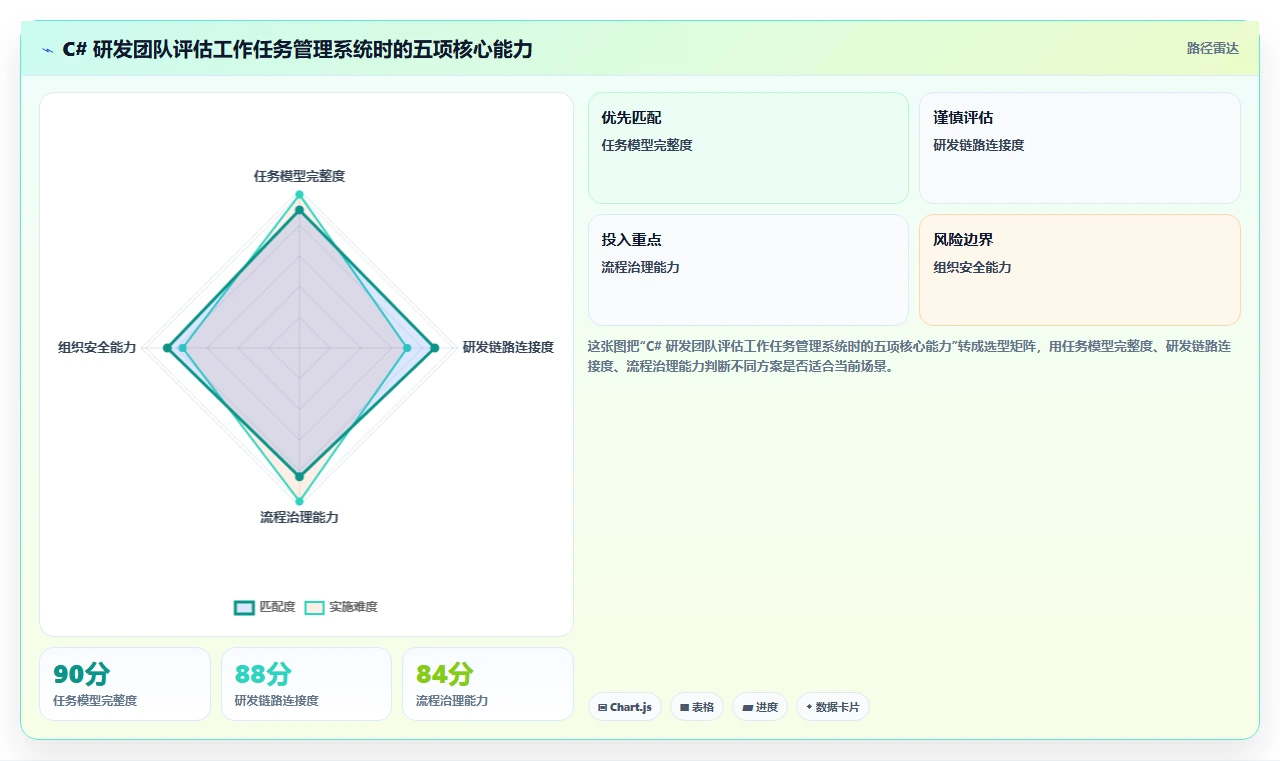Click the 路径雷达 label in header
This screenshot has height=761, width=1280.
(x=1212, y=48)
